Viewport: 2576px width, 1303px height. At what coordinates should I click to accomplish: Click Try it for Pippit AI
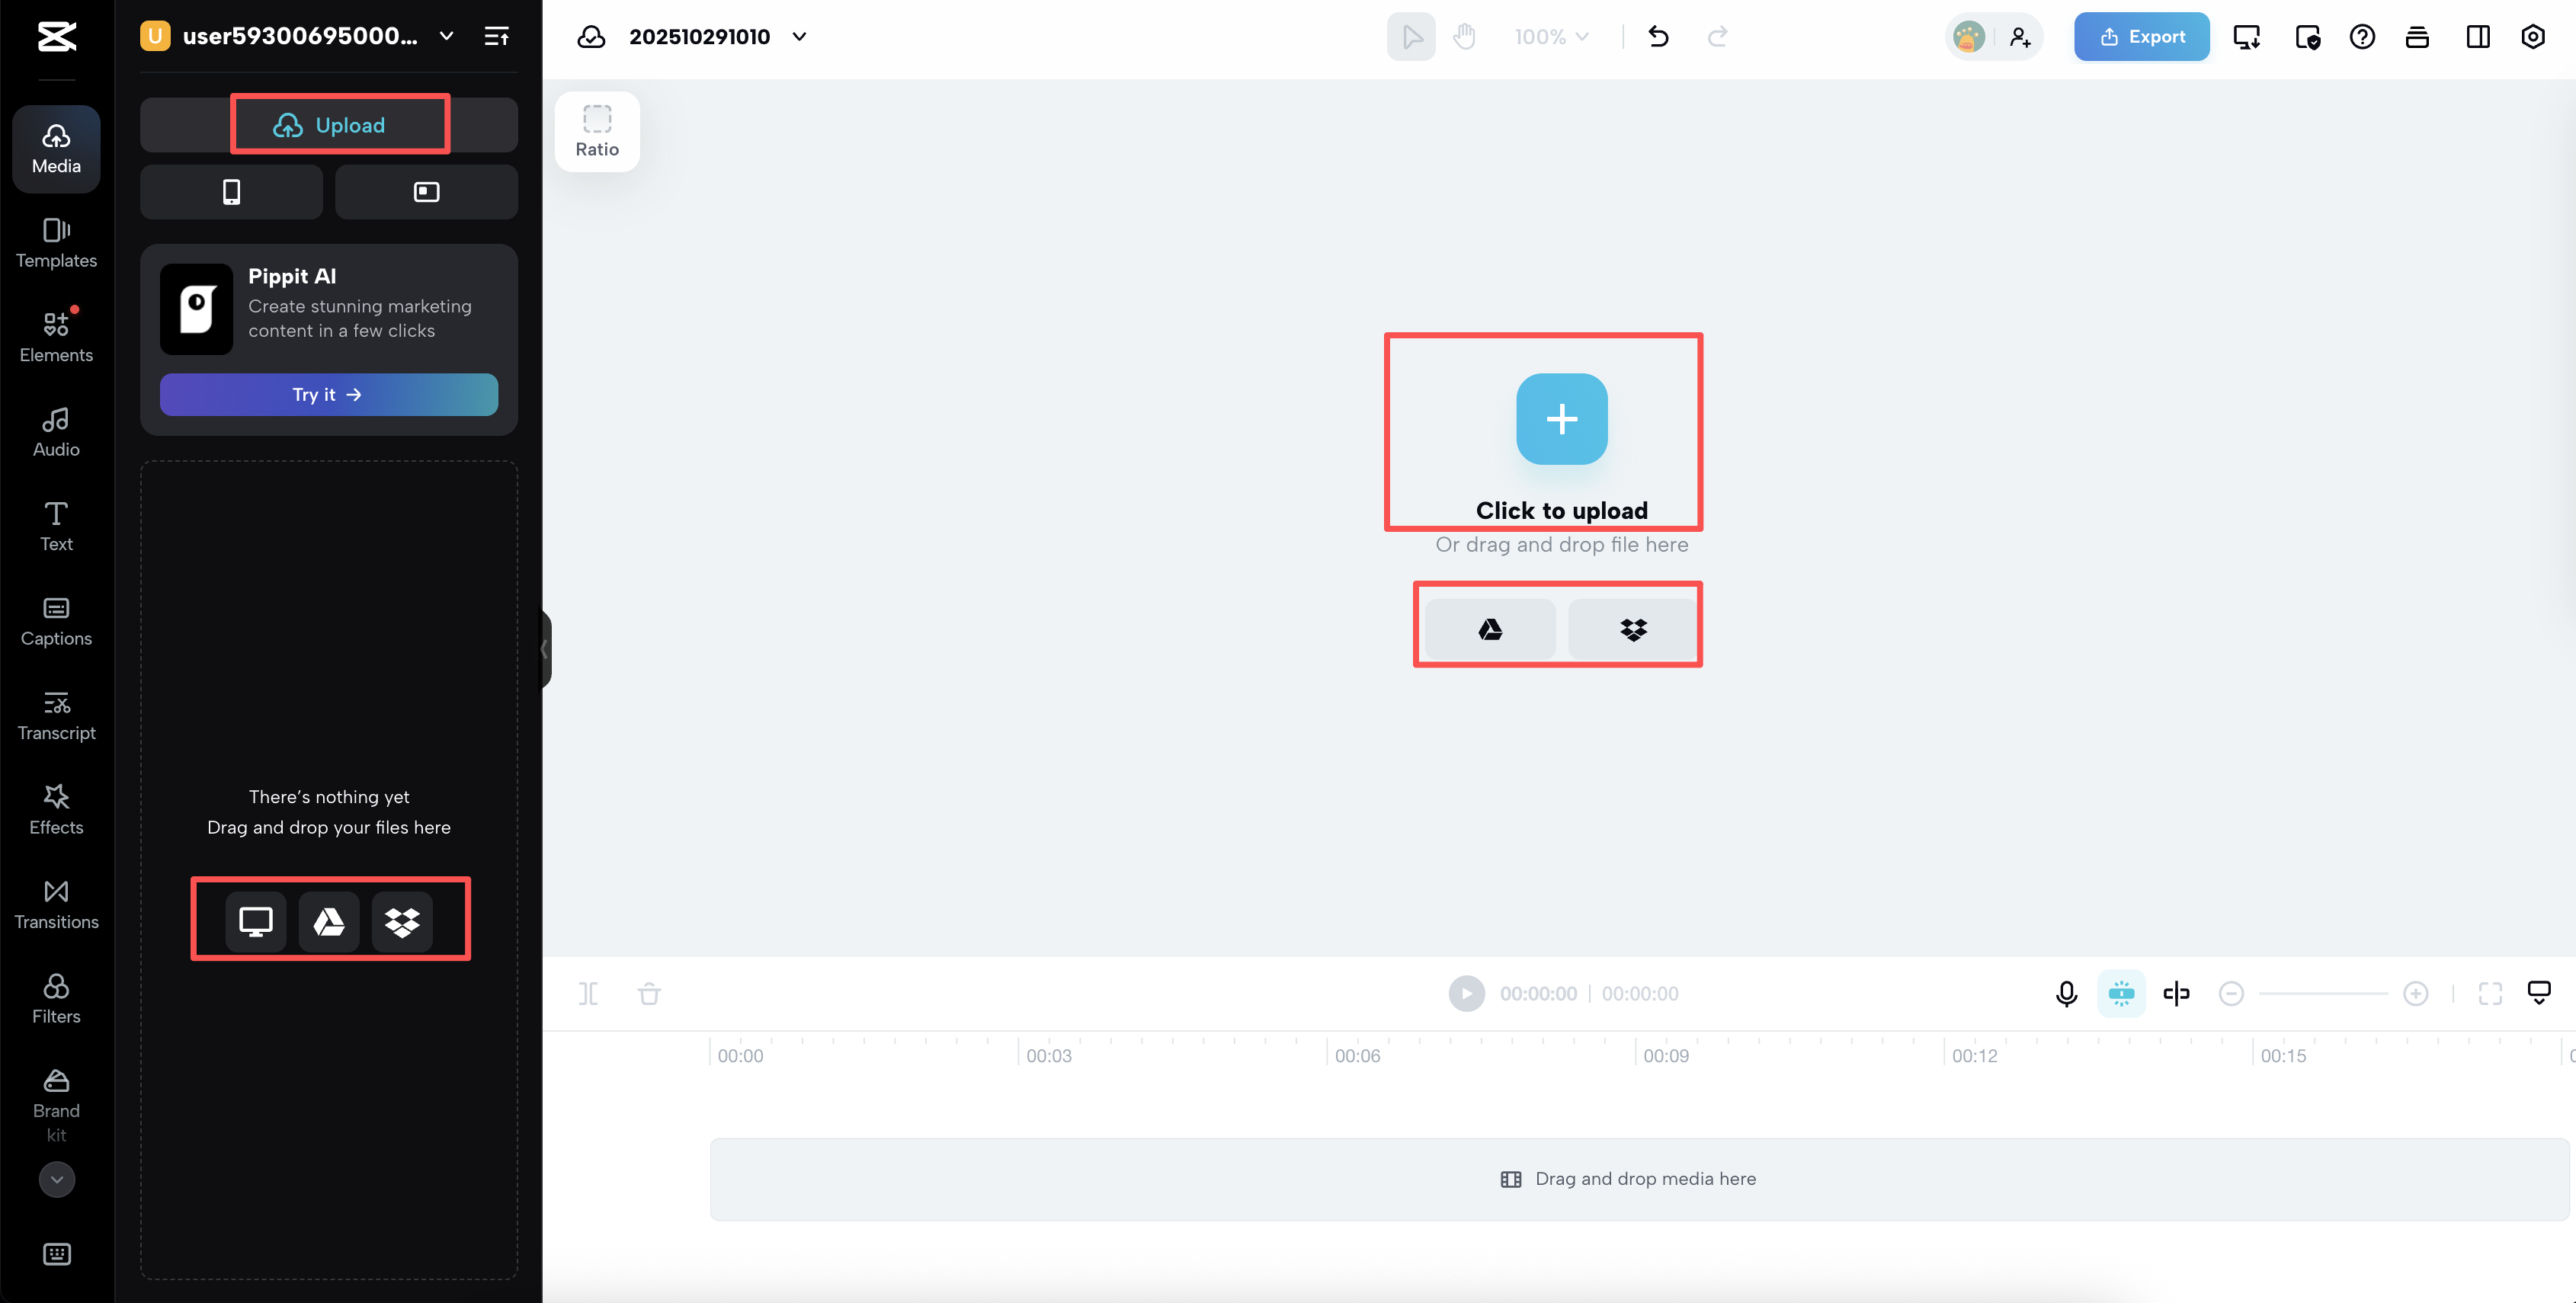pos(328,394)
